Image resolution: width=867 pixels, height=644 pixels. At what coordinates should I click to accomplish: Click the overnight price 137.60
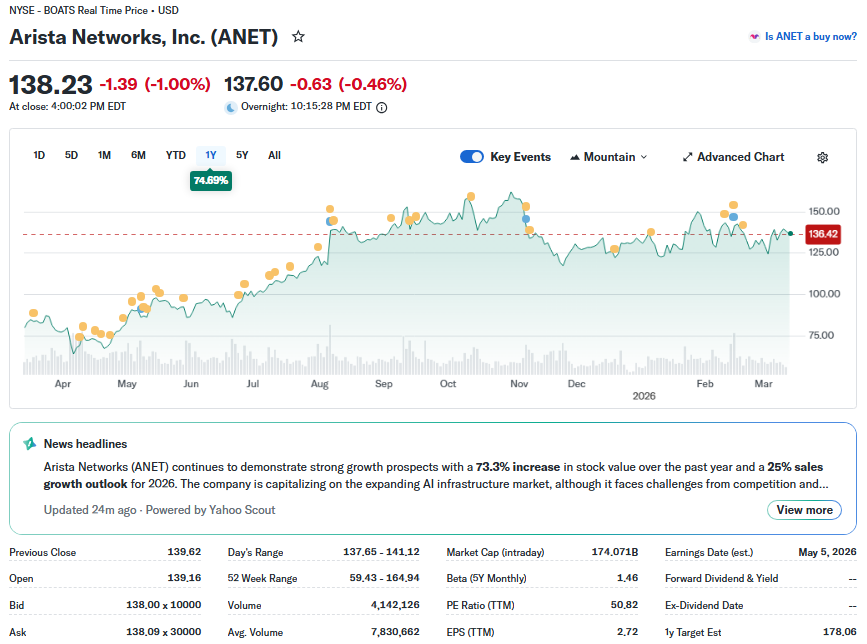coord(254,84)
